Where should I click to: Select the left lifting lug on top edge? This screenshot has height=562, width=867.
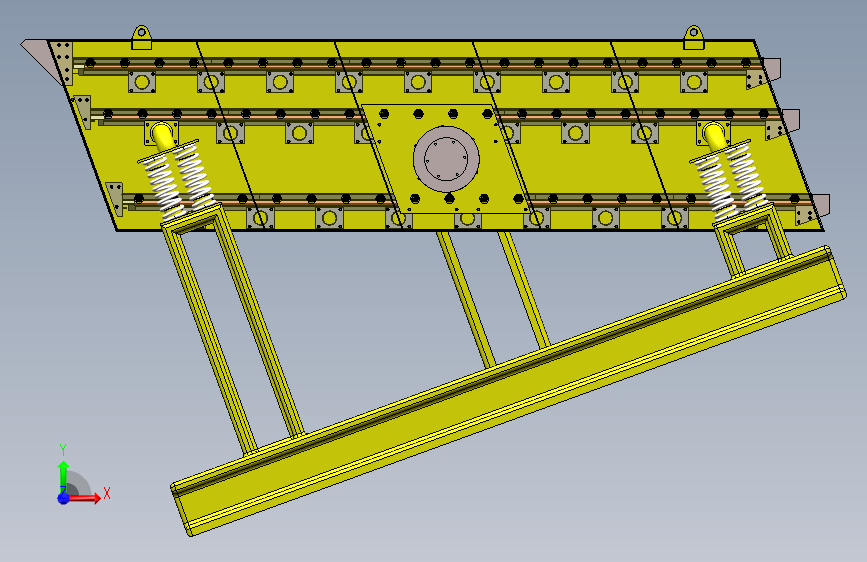(x=142, y=37)
